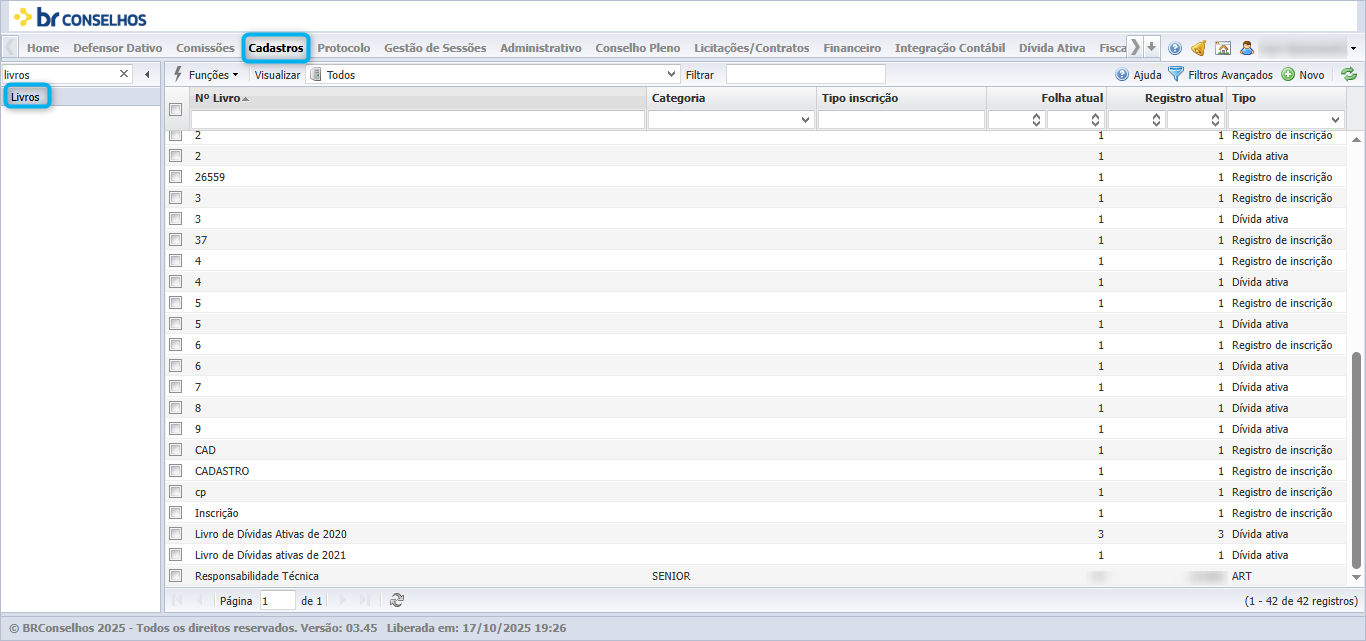The height and width of the screenshot is (641, 1366).
Task: Open Filtros Avançados
Action: tap(1221, 75)
